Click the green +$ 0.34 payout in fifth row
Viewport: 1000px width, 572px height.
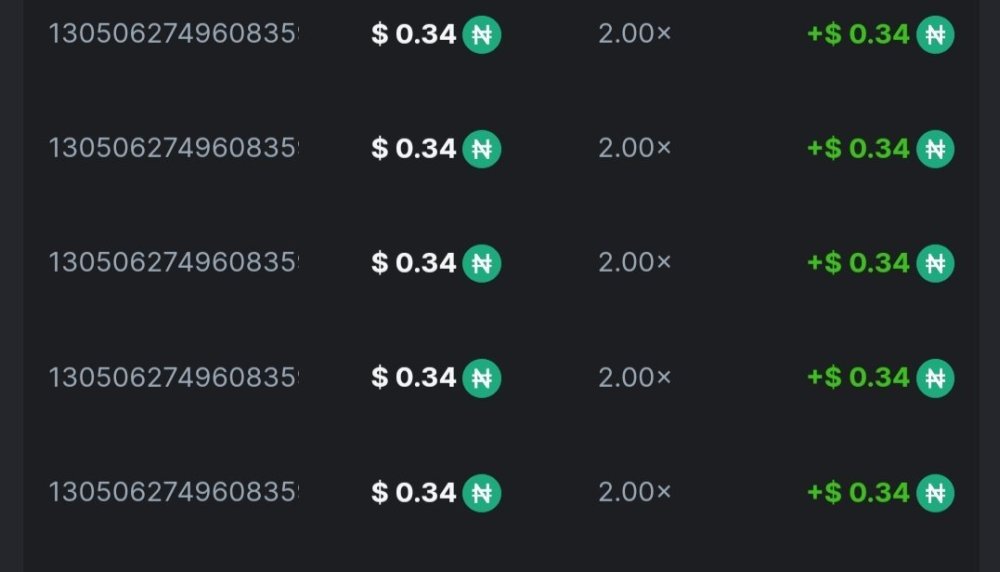click(x=858, y=492)
